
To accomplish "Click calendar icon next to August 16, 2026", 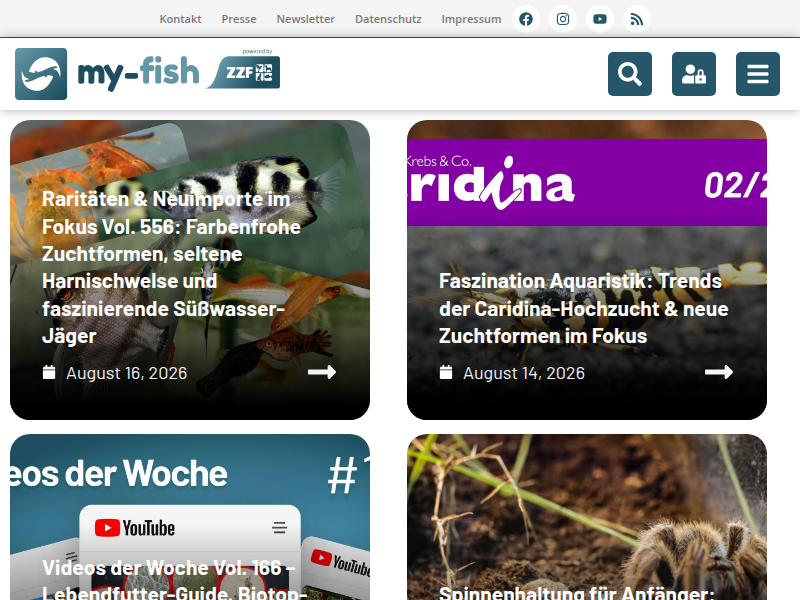I will point(49,372).
